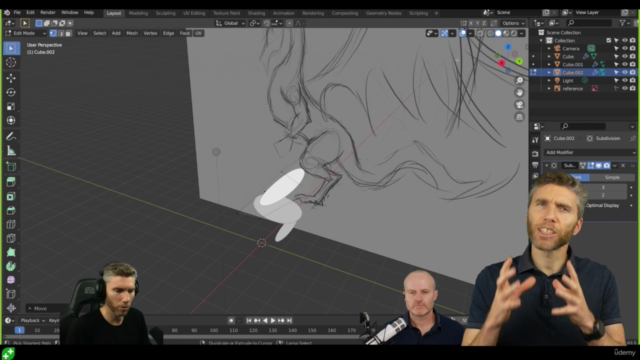The image size is (640, 360).
Task: Switch to the Sculpting workspace tab
Action: tap(165, 13)
